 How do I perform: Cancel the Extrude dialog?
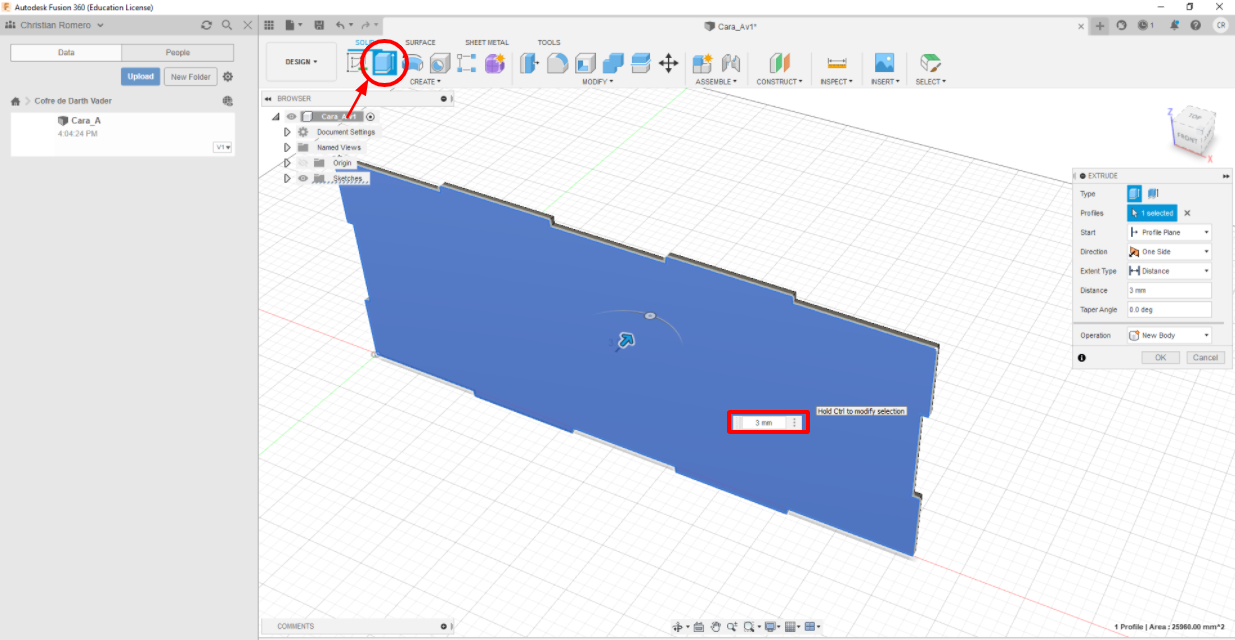1205,357
